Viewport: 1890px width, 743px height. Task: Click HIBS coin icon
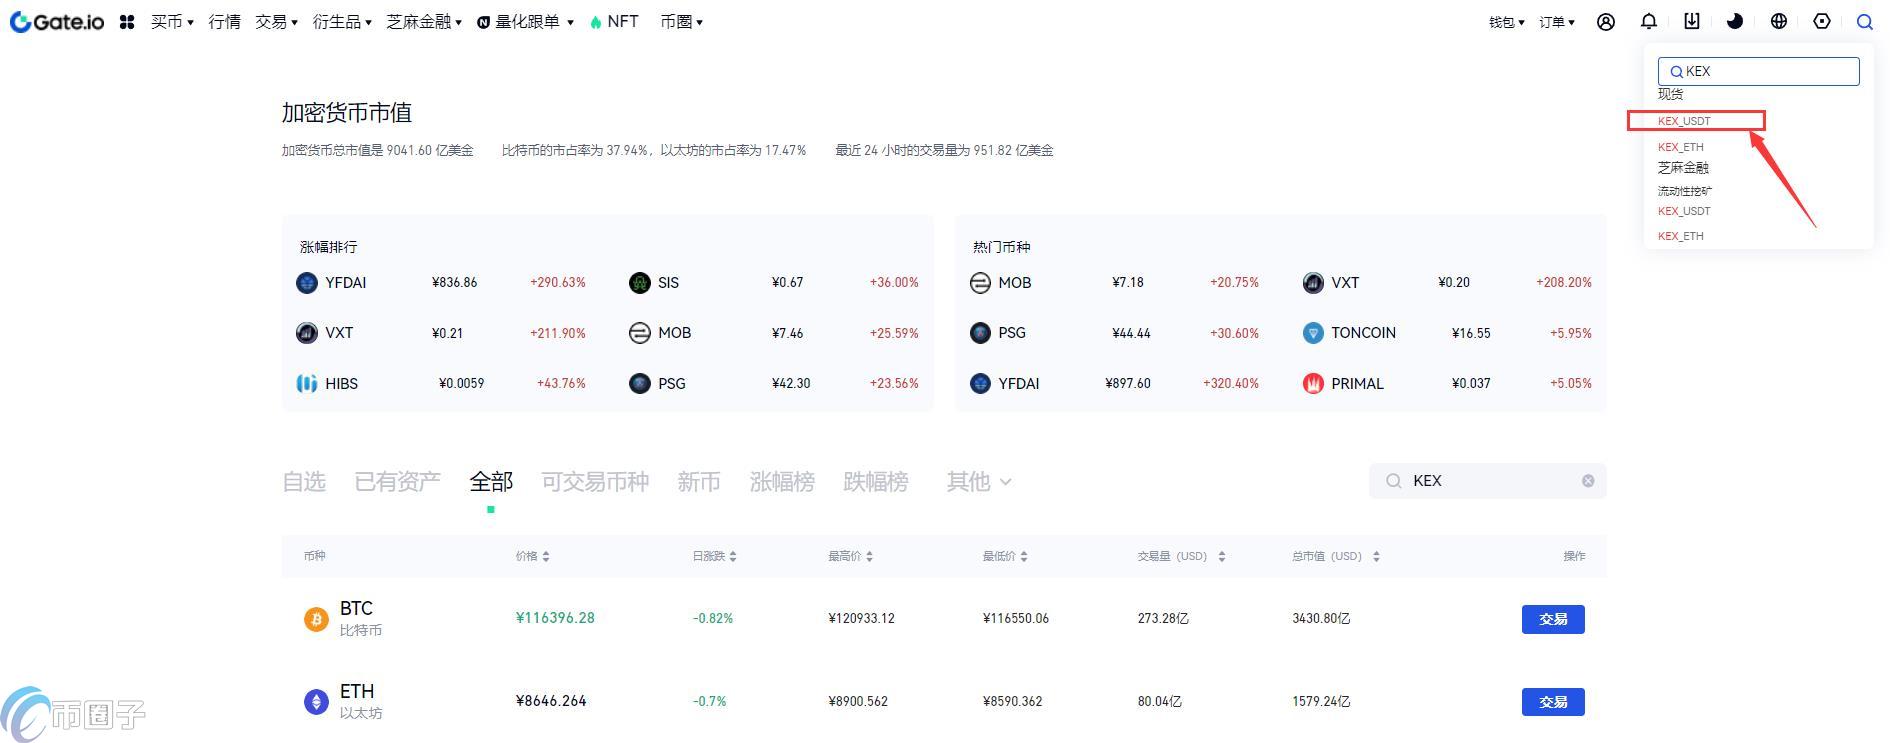point(307,384)
